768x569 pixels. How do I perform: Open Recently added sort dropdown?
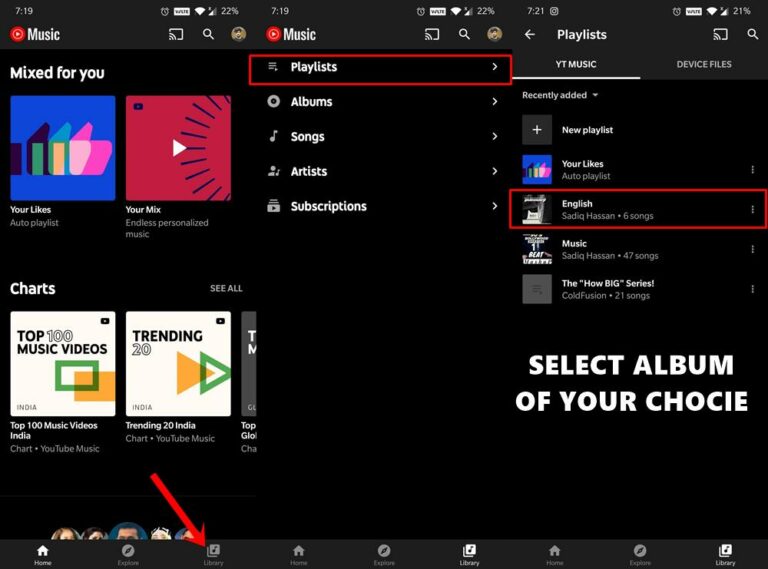click(560, 95)
